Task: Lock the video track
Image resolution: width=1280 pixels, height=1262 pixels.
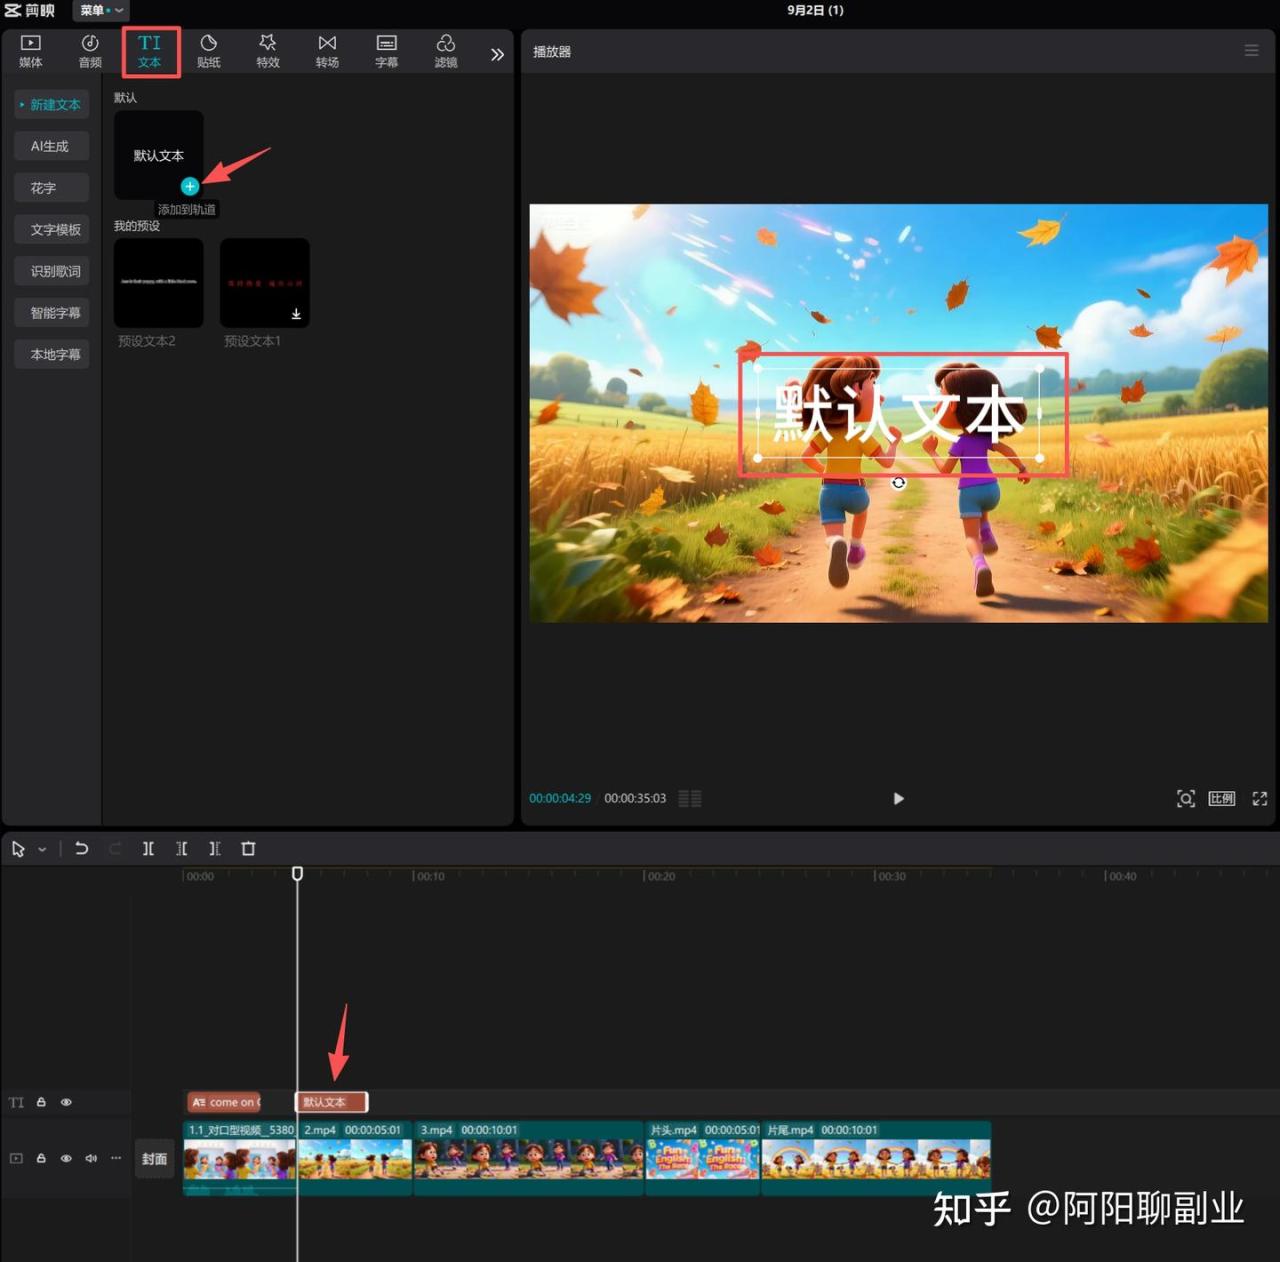Action: coord(41,1158)
